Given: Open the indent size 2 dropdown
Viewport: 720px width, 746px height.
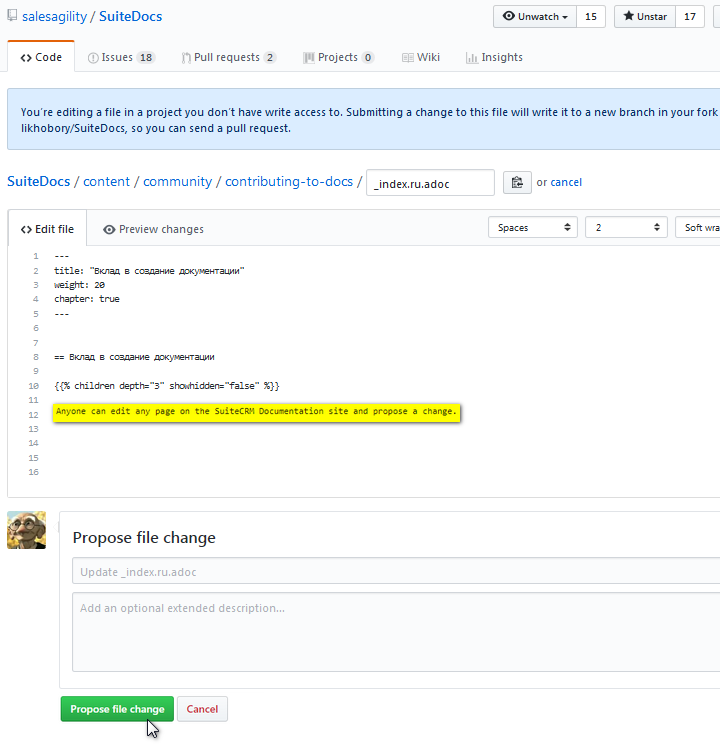Looking at the screenshot, I should pos(626,228).
